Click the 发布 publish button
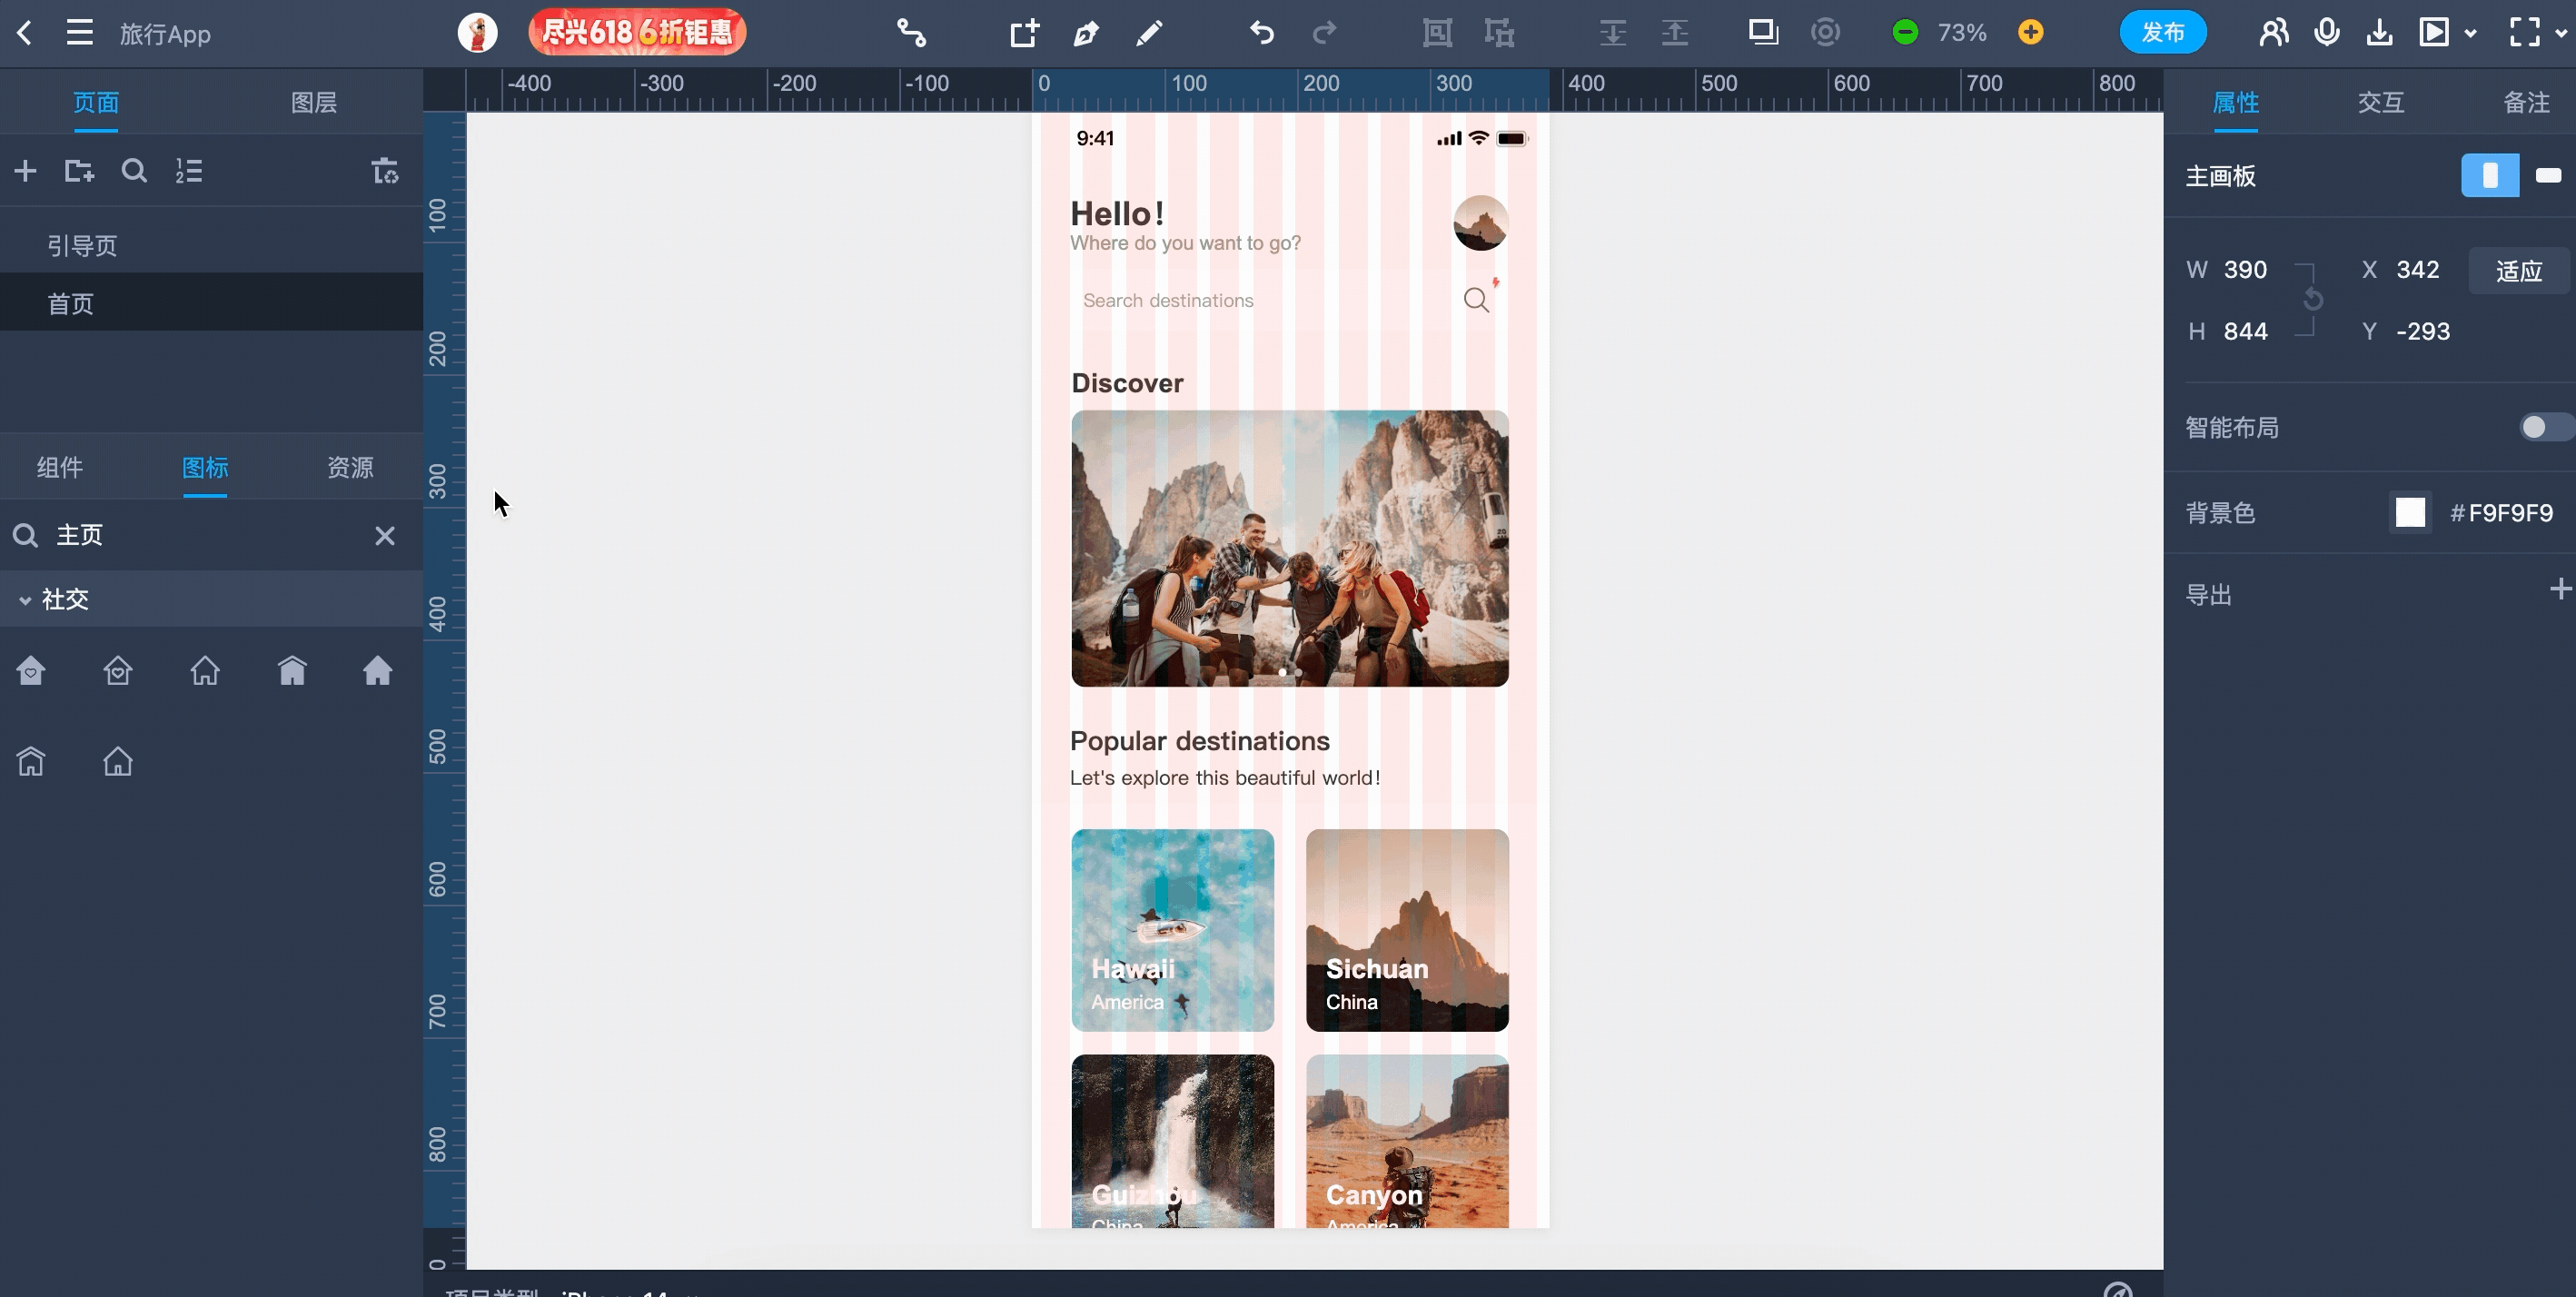Image resolution: width=2576 pixels, height=1297 pixels. [2162, 33]
